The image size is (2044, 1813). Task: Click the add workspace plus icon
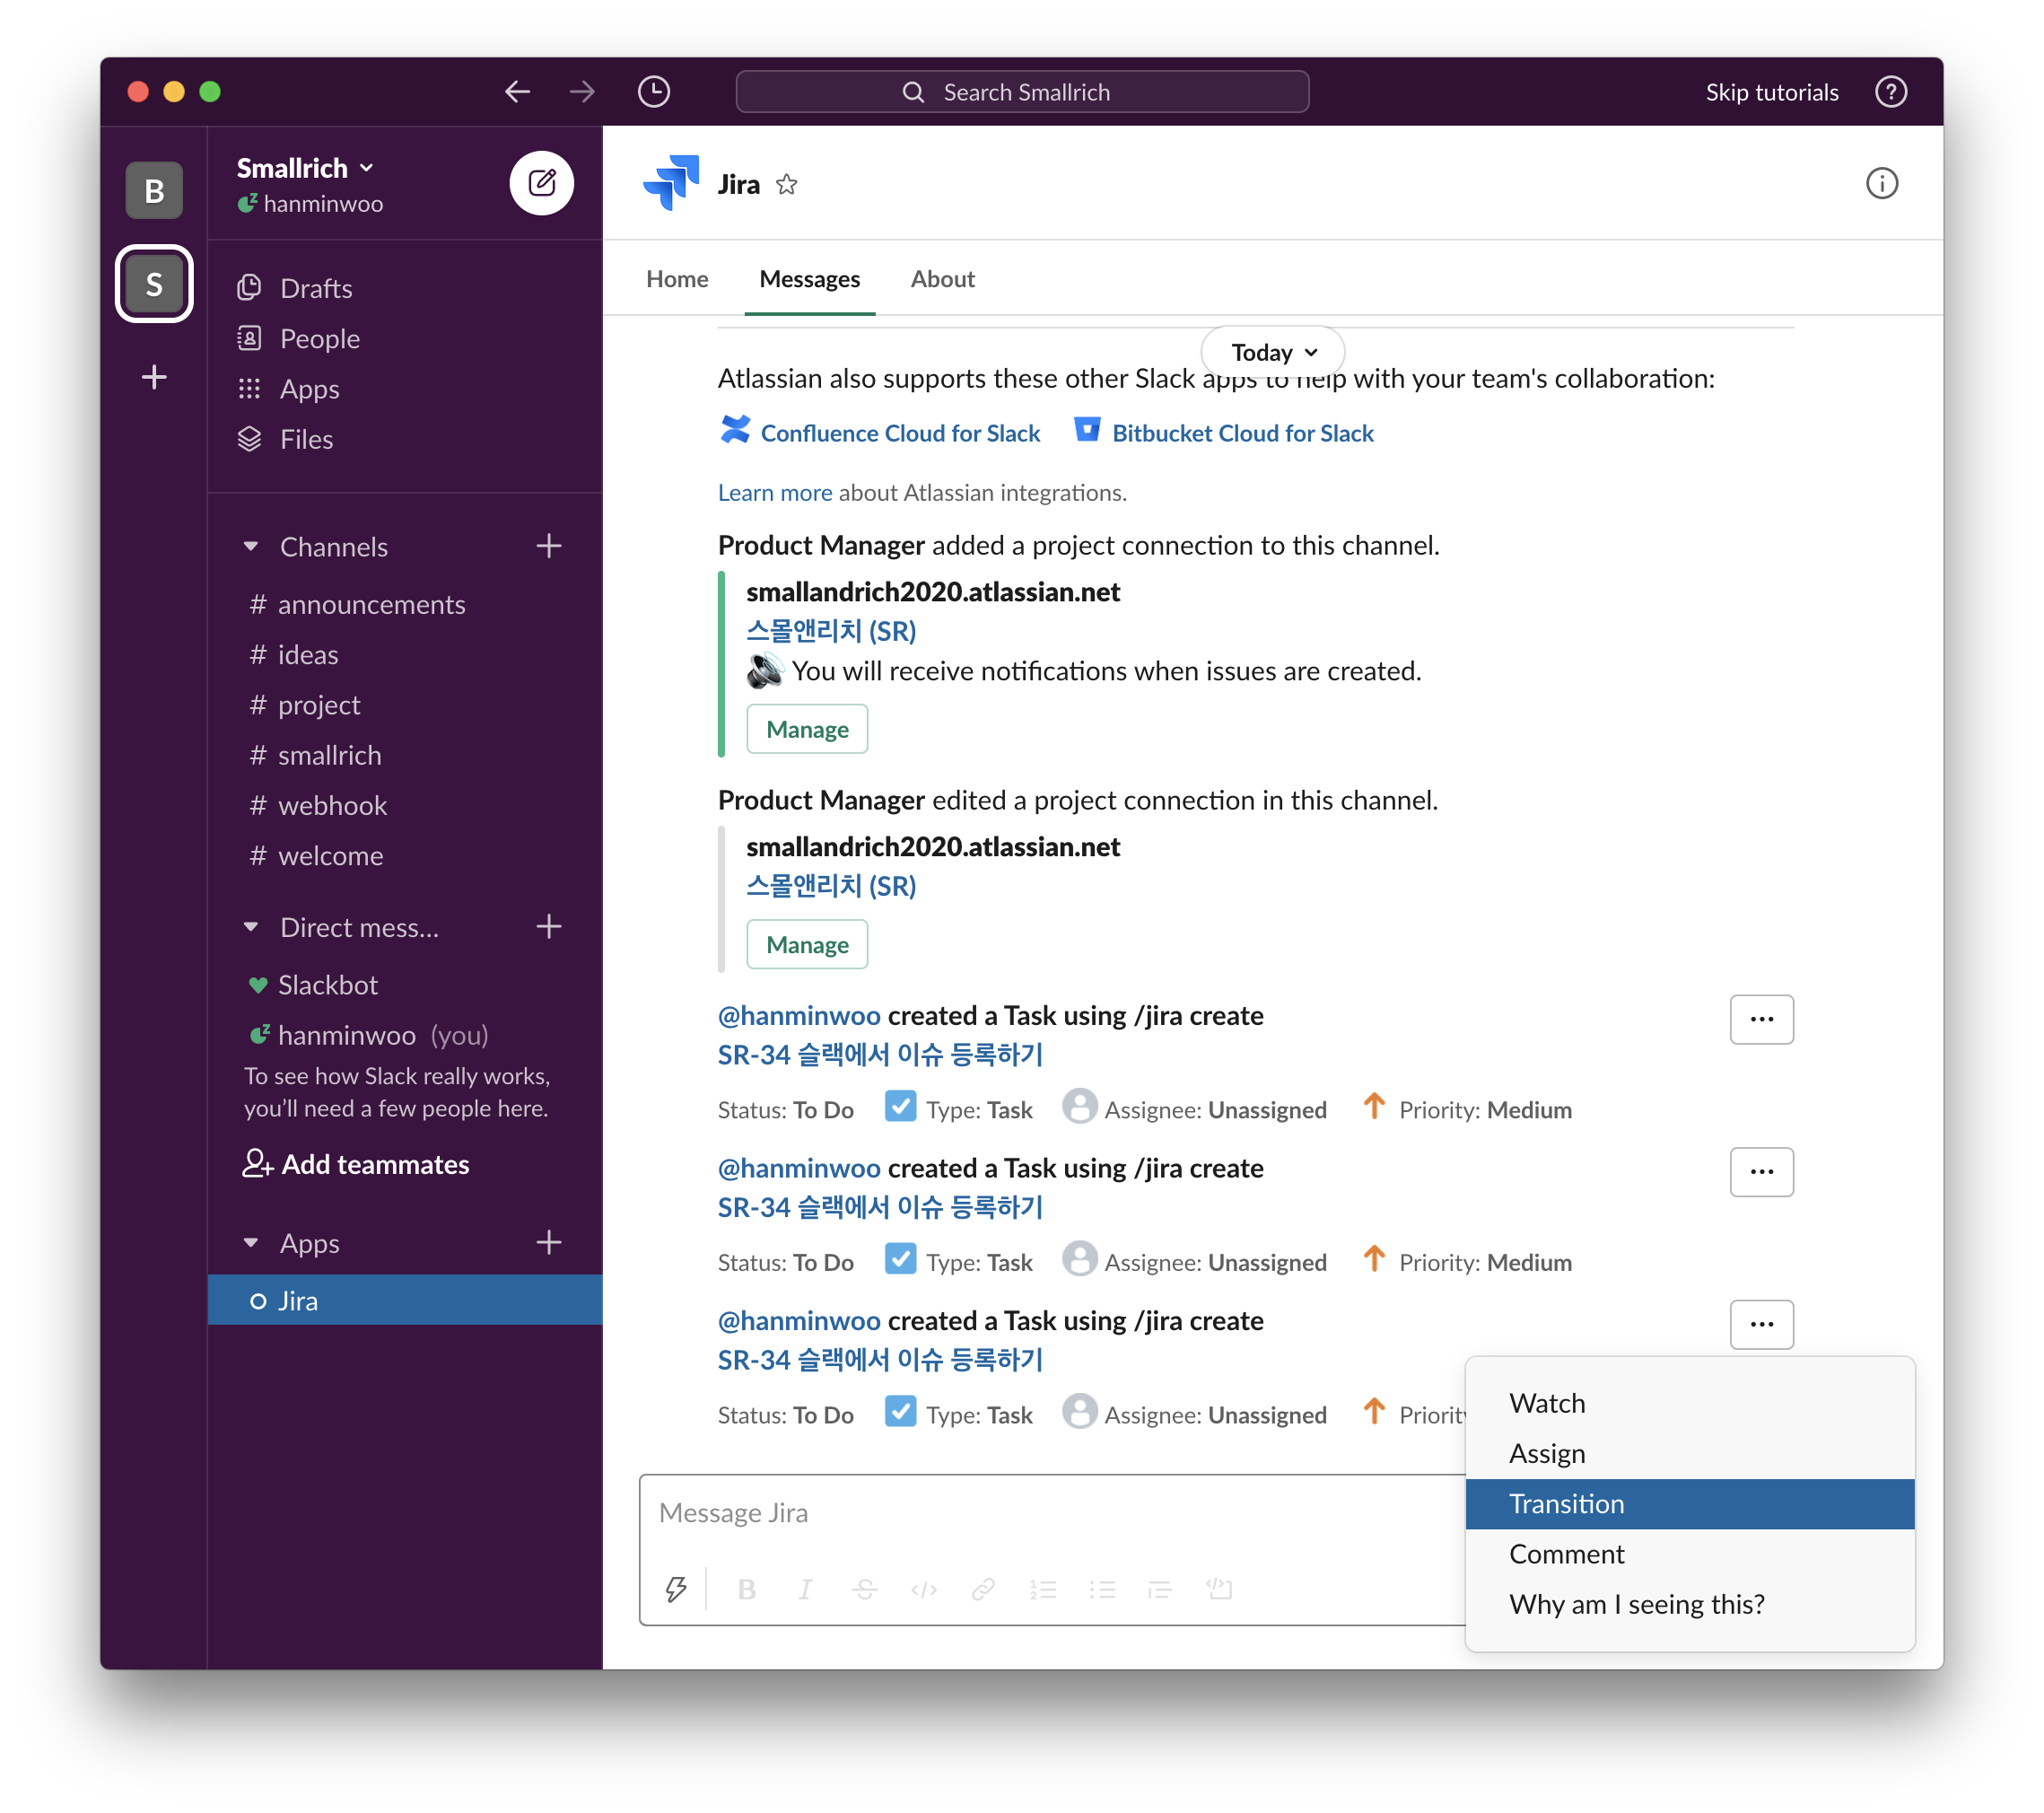tap(154, 377)
